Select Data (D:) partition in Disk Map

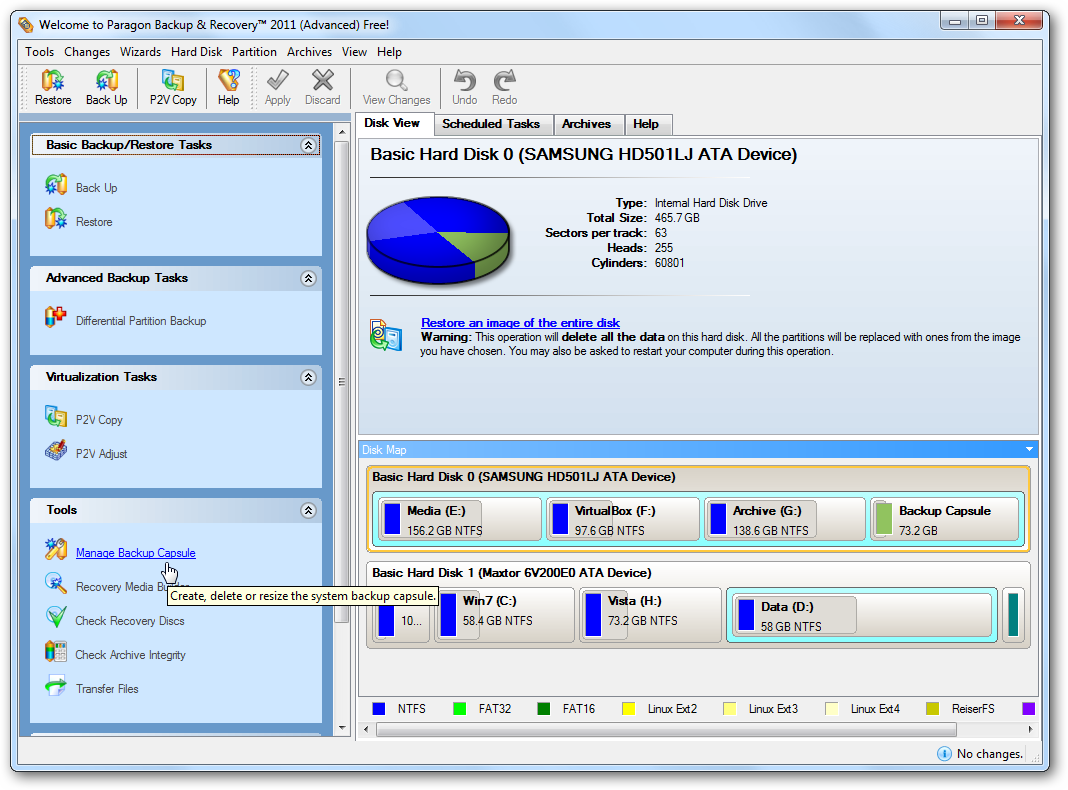tap(862, 615)
